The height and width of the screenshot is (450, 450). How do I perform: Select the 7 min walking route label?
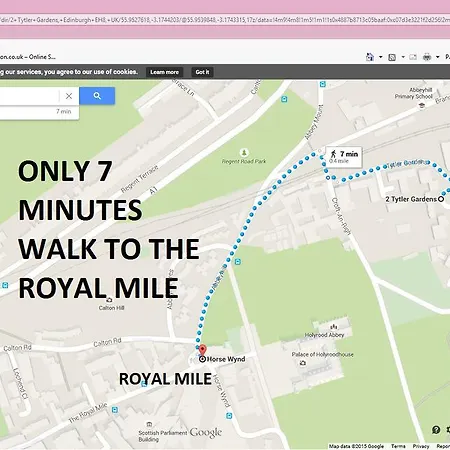[x=344, y=157]
